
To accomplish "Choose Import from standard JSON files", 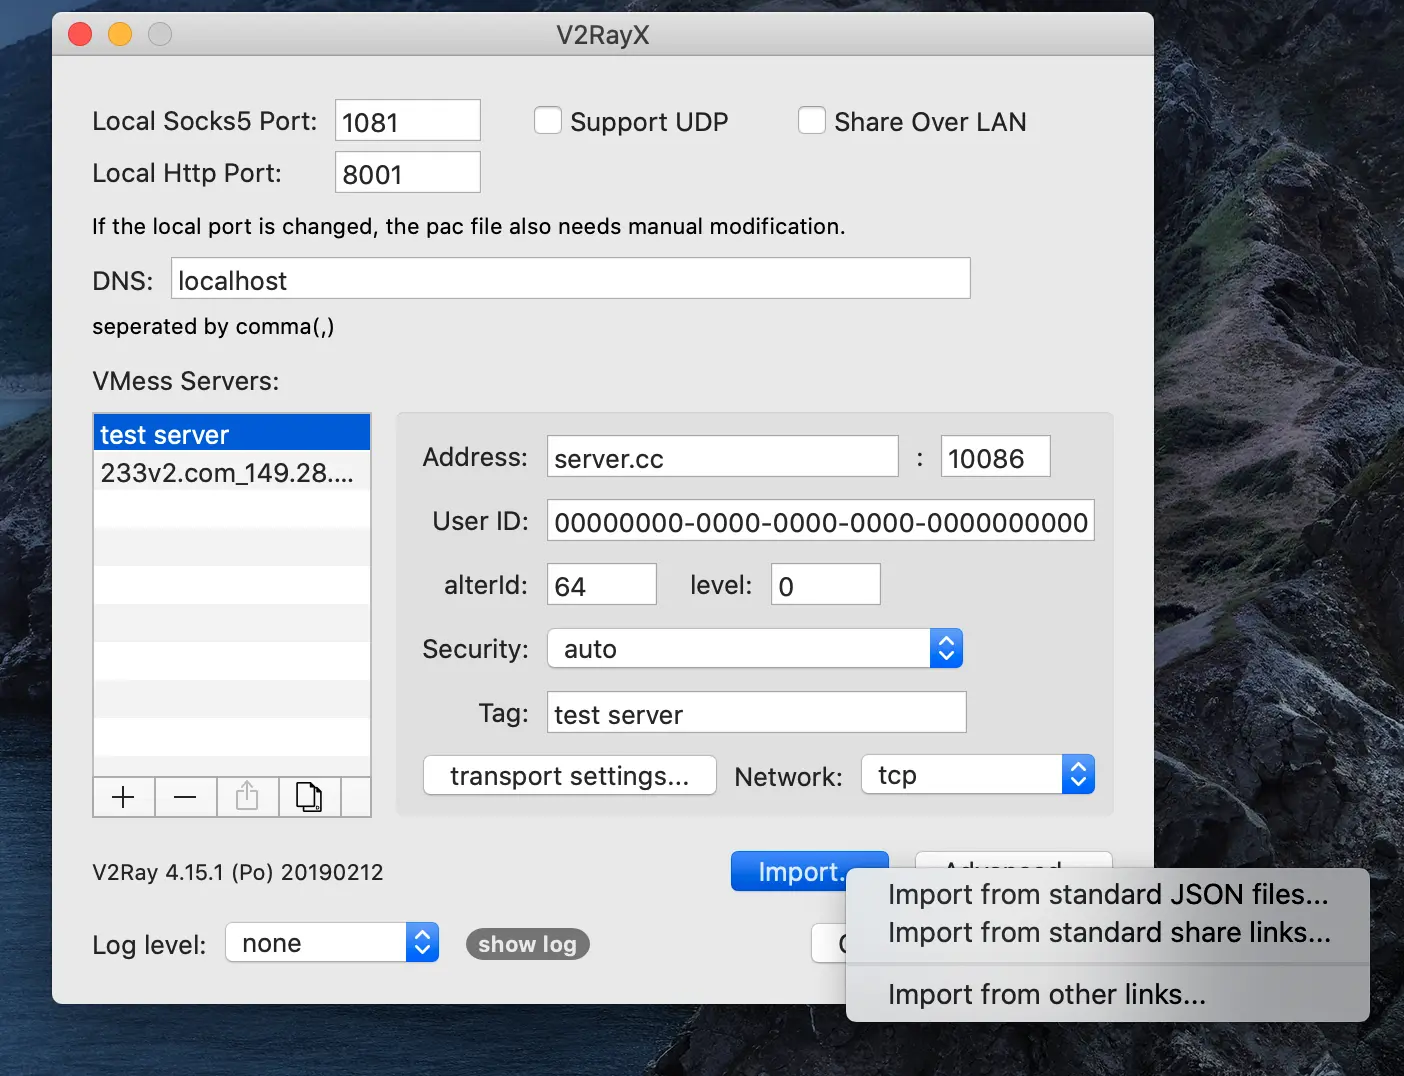I will [1108, 894].
